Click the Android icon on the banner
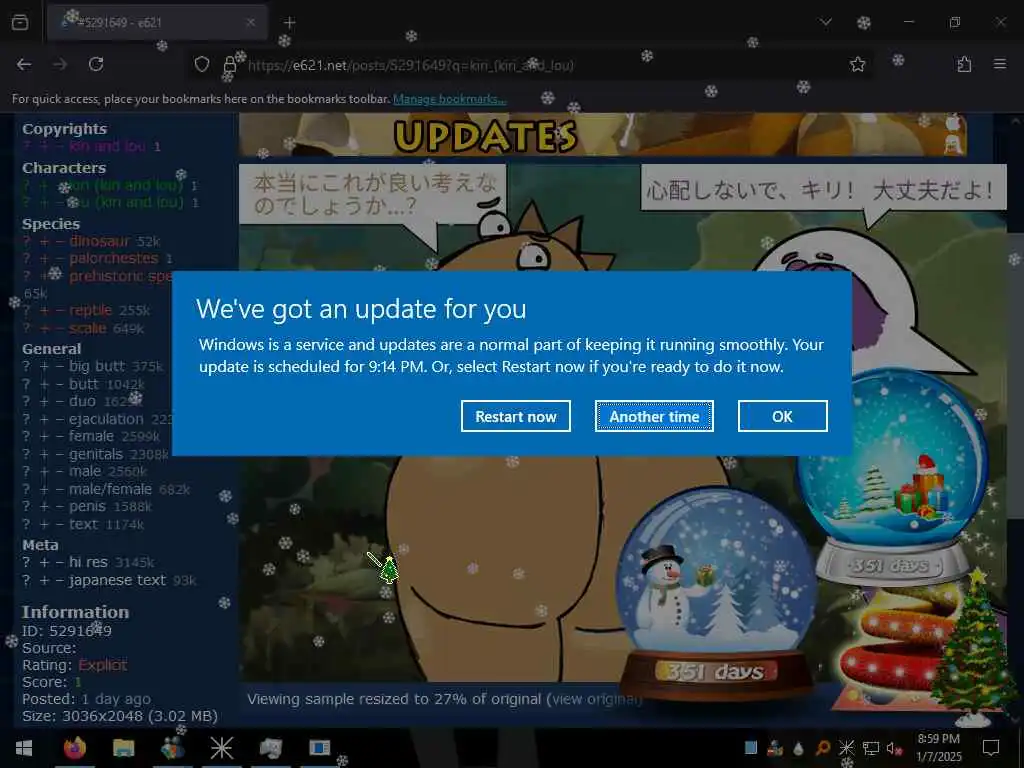The width and height of the screenshot is (1024, 768). (953, 144)
